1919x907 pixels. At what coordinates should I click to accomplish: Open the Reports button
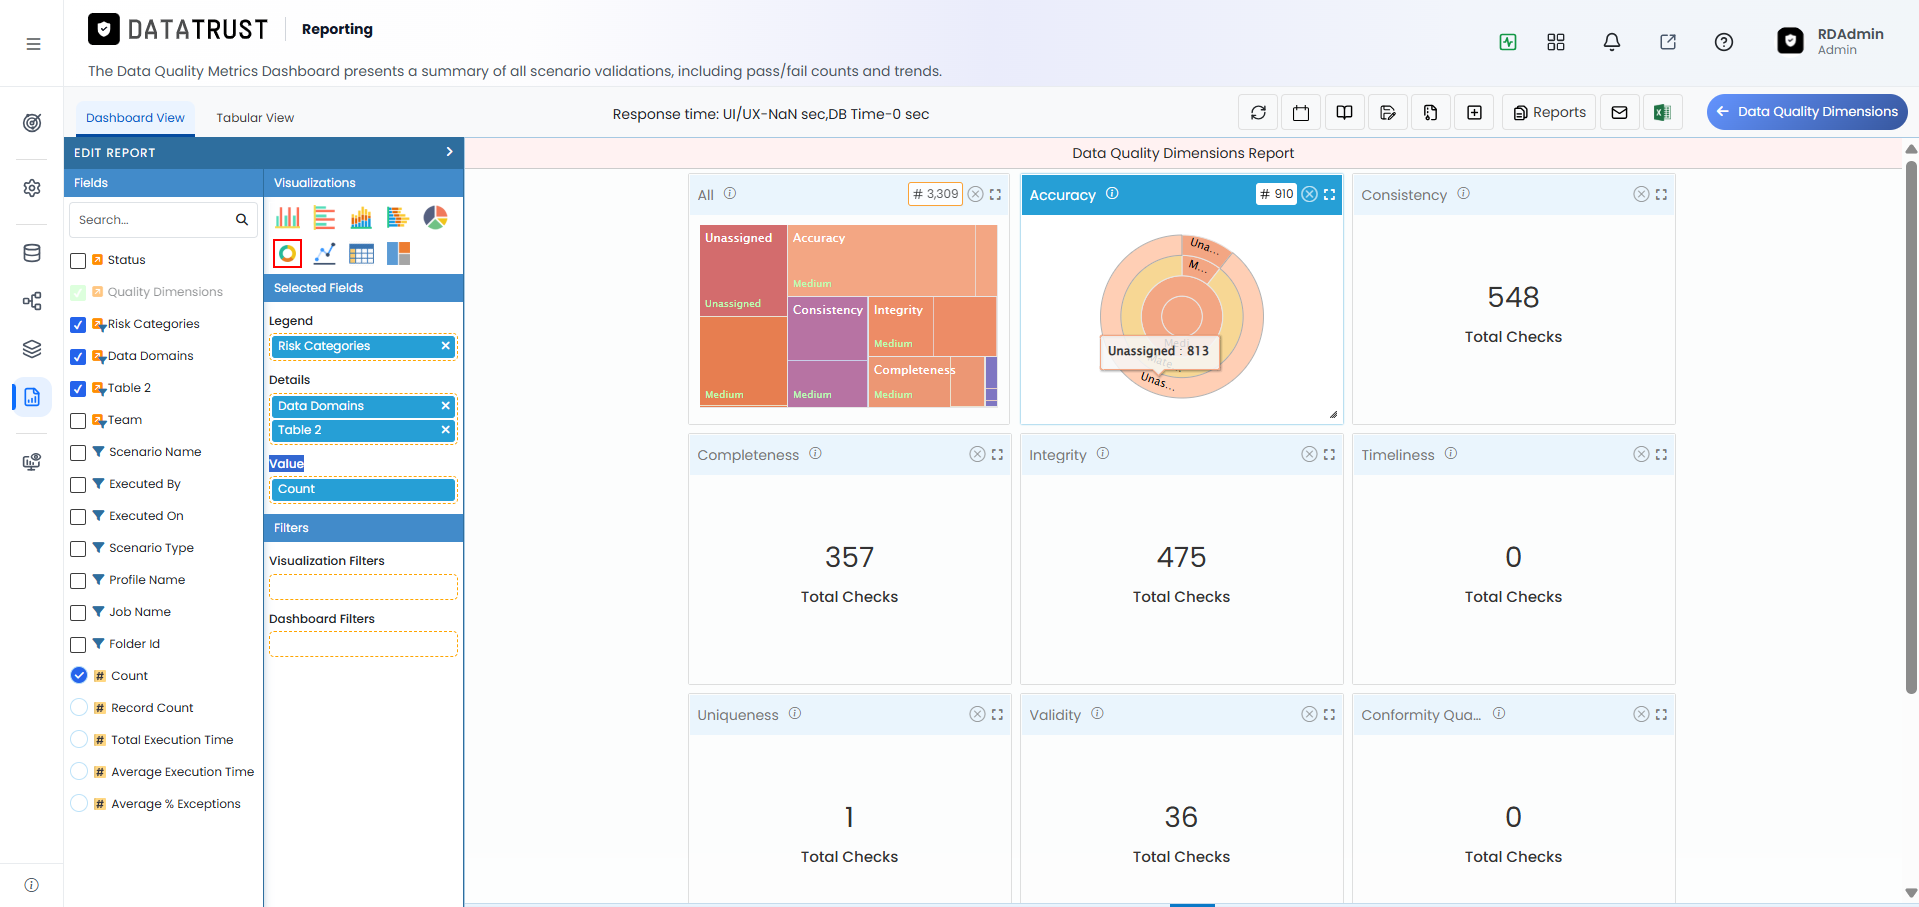click(x=1549, y=112)
